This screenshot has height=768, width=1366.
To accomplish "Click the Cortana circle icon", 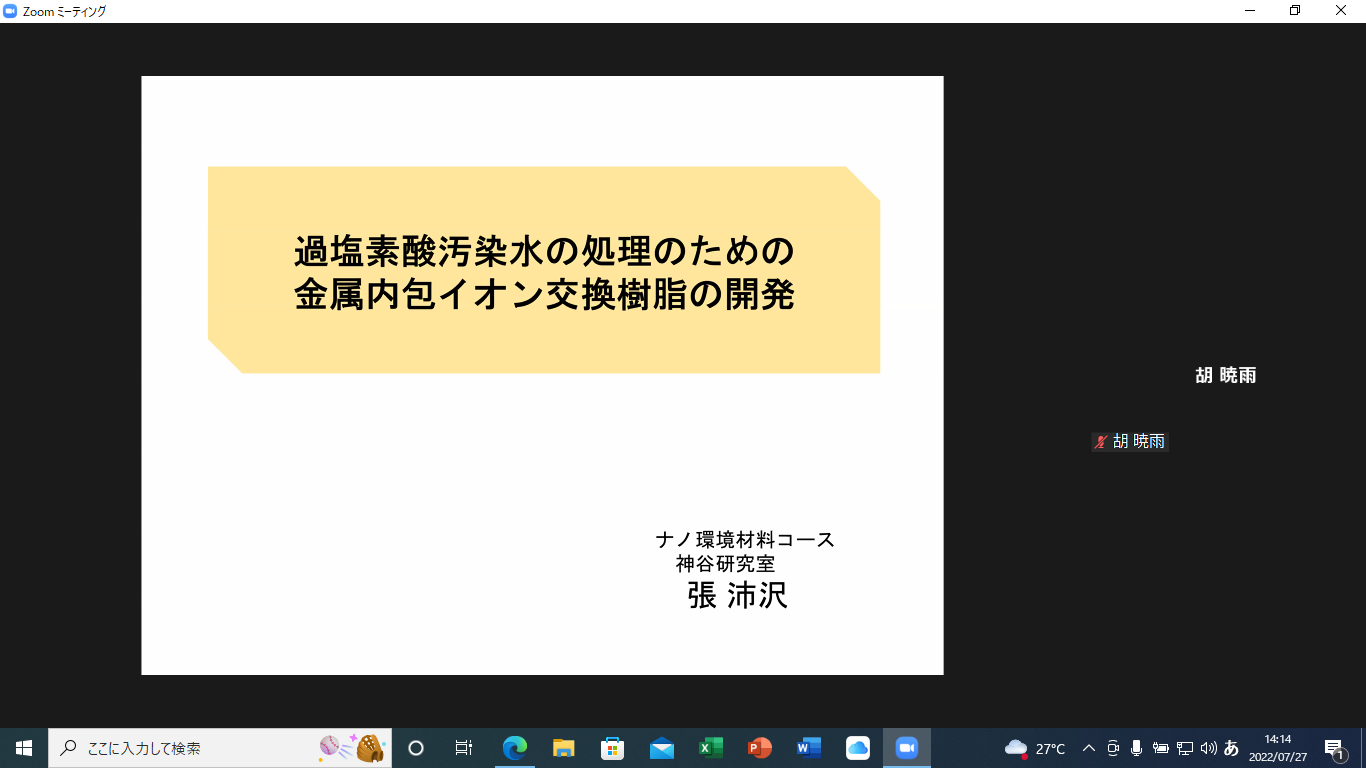I will tap(416, 748).
